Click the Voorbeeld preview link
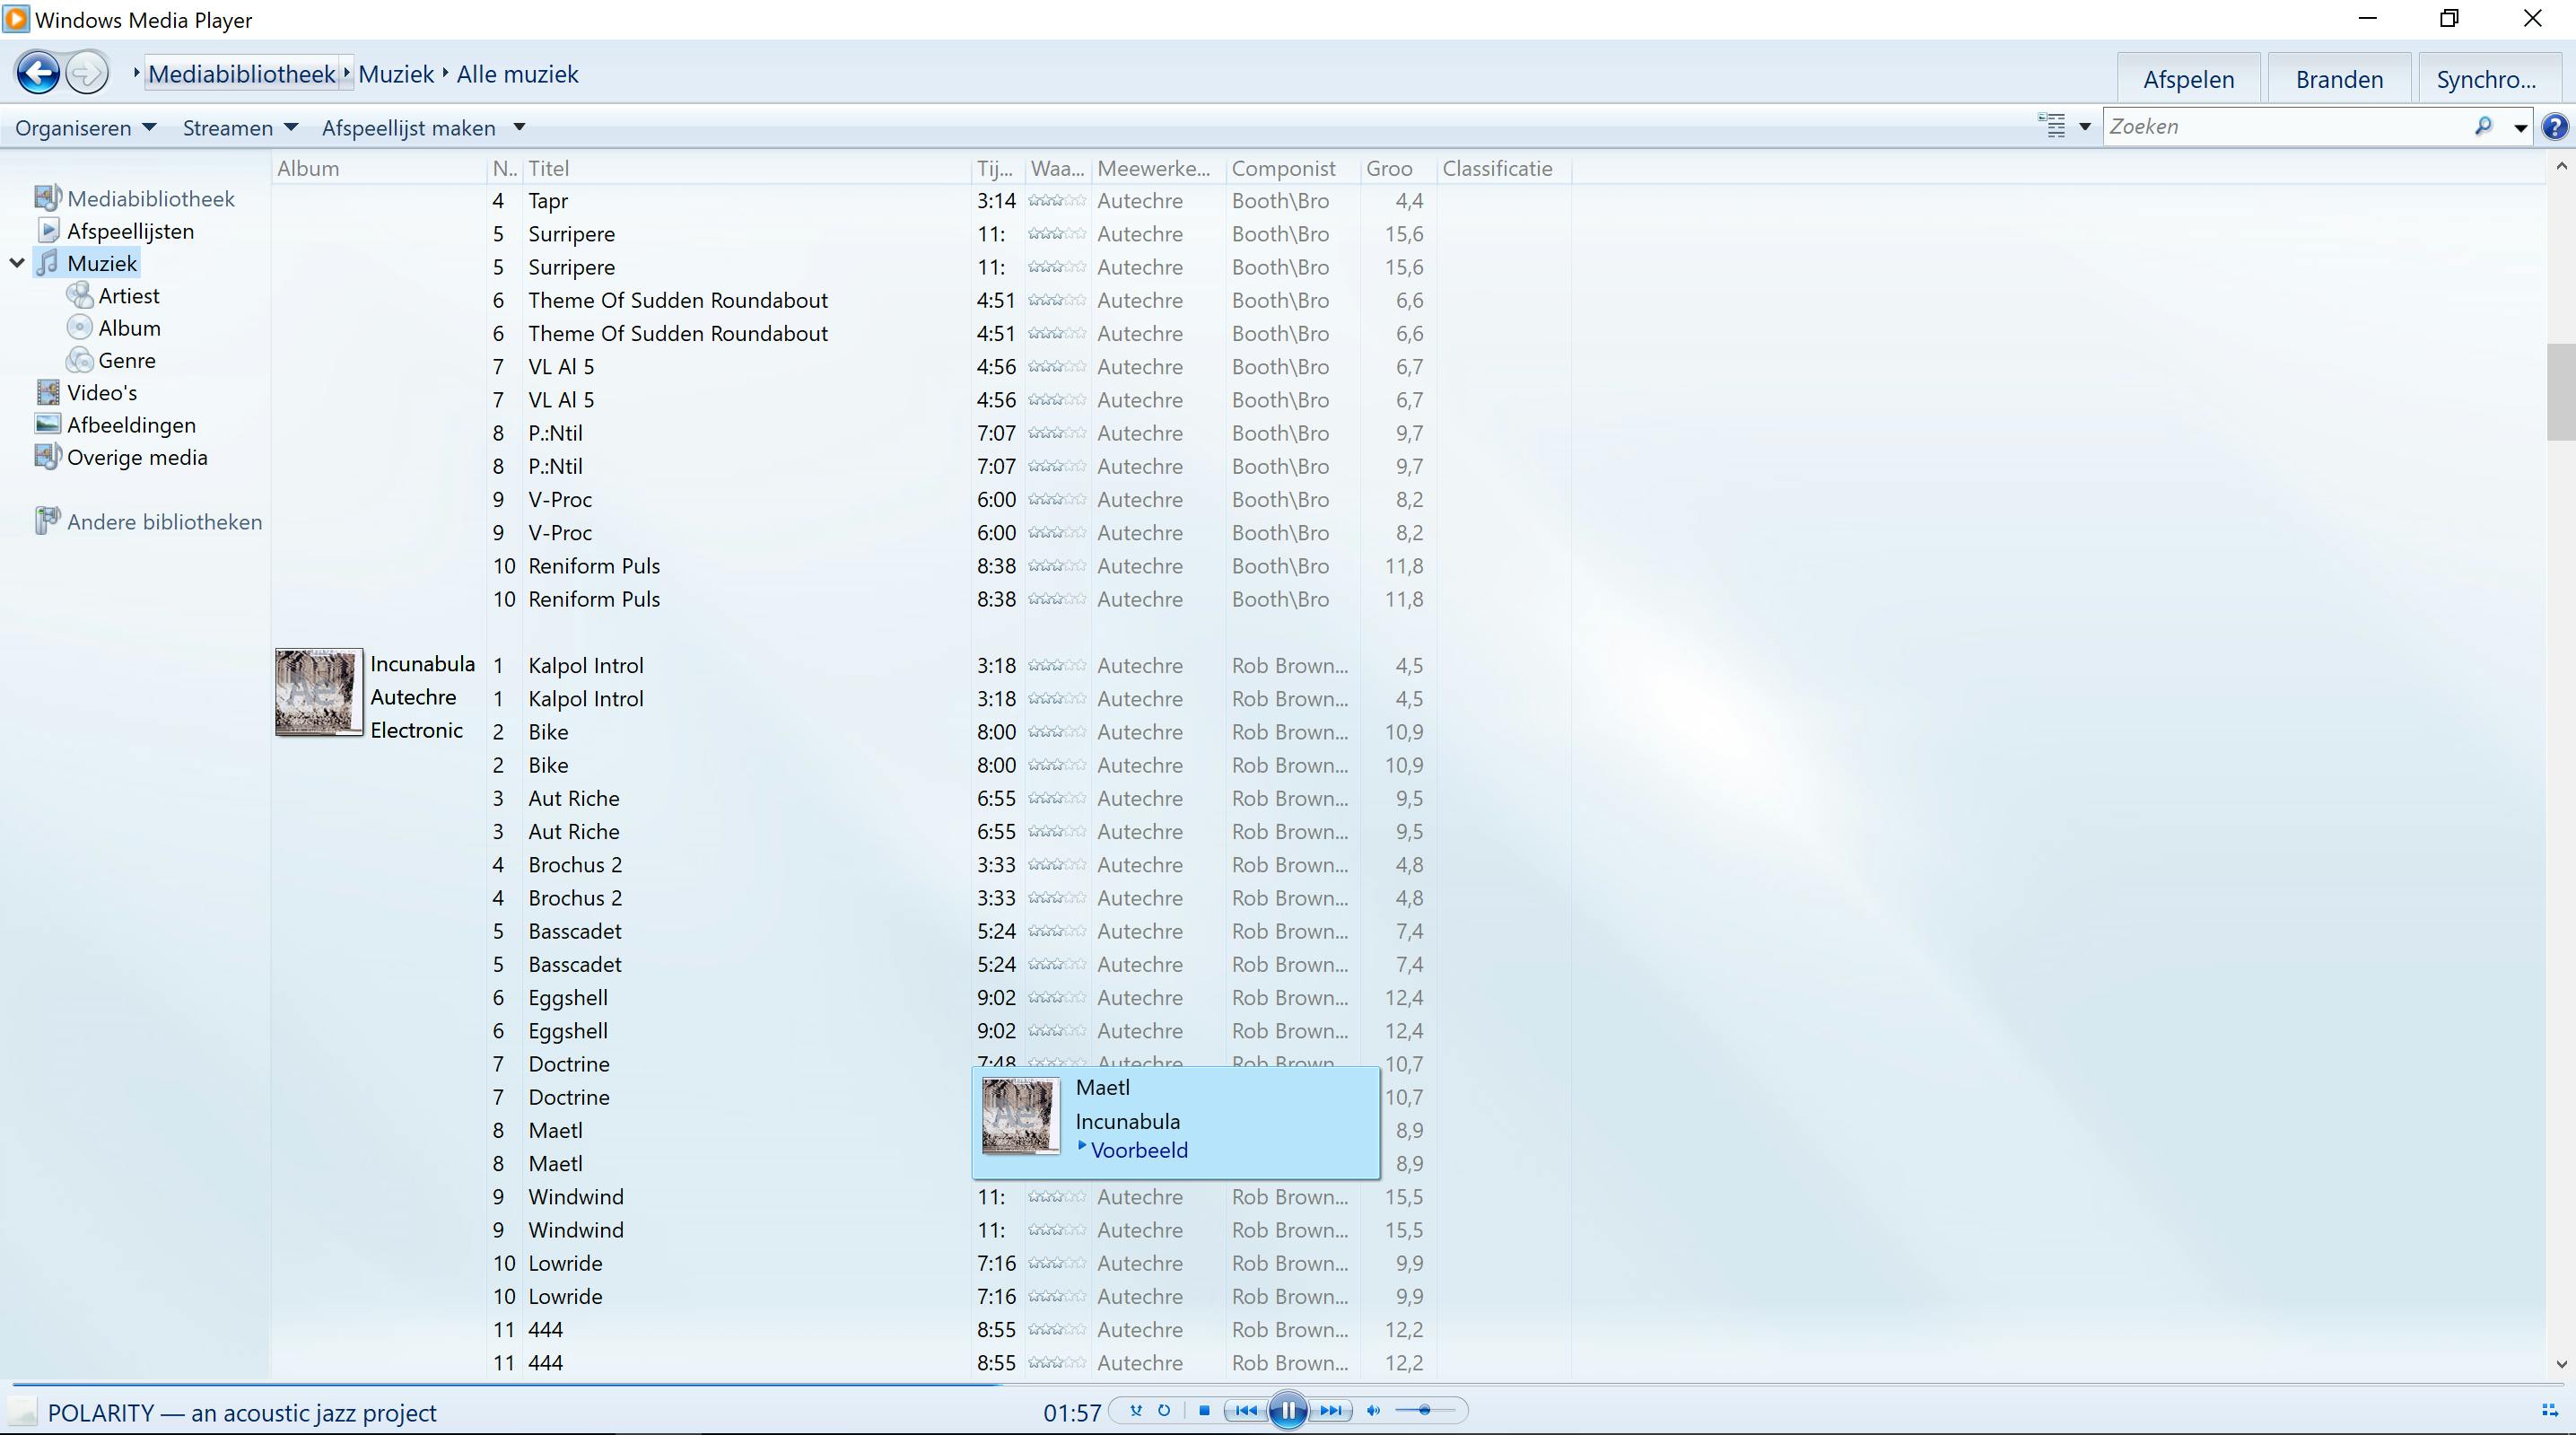 coord(1138,1150)
